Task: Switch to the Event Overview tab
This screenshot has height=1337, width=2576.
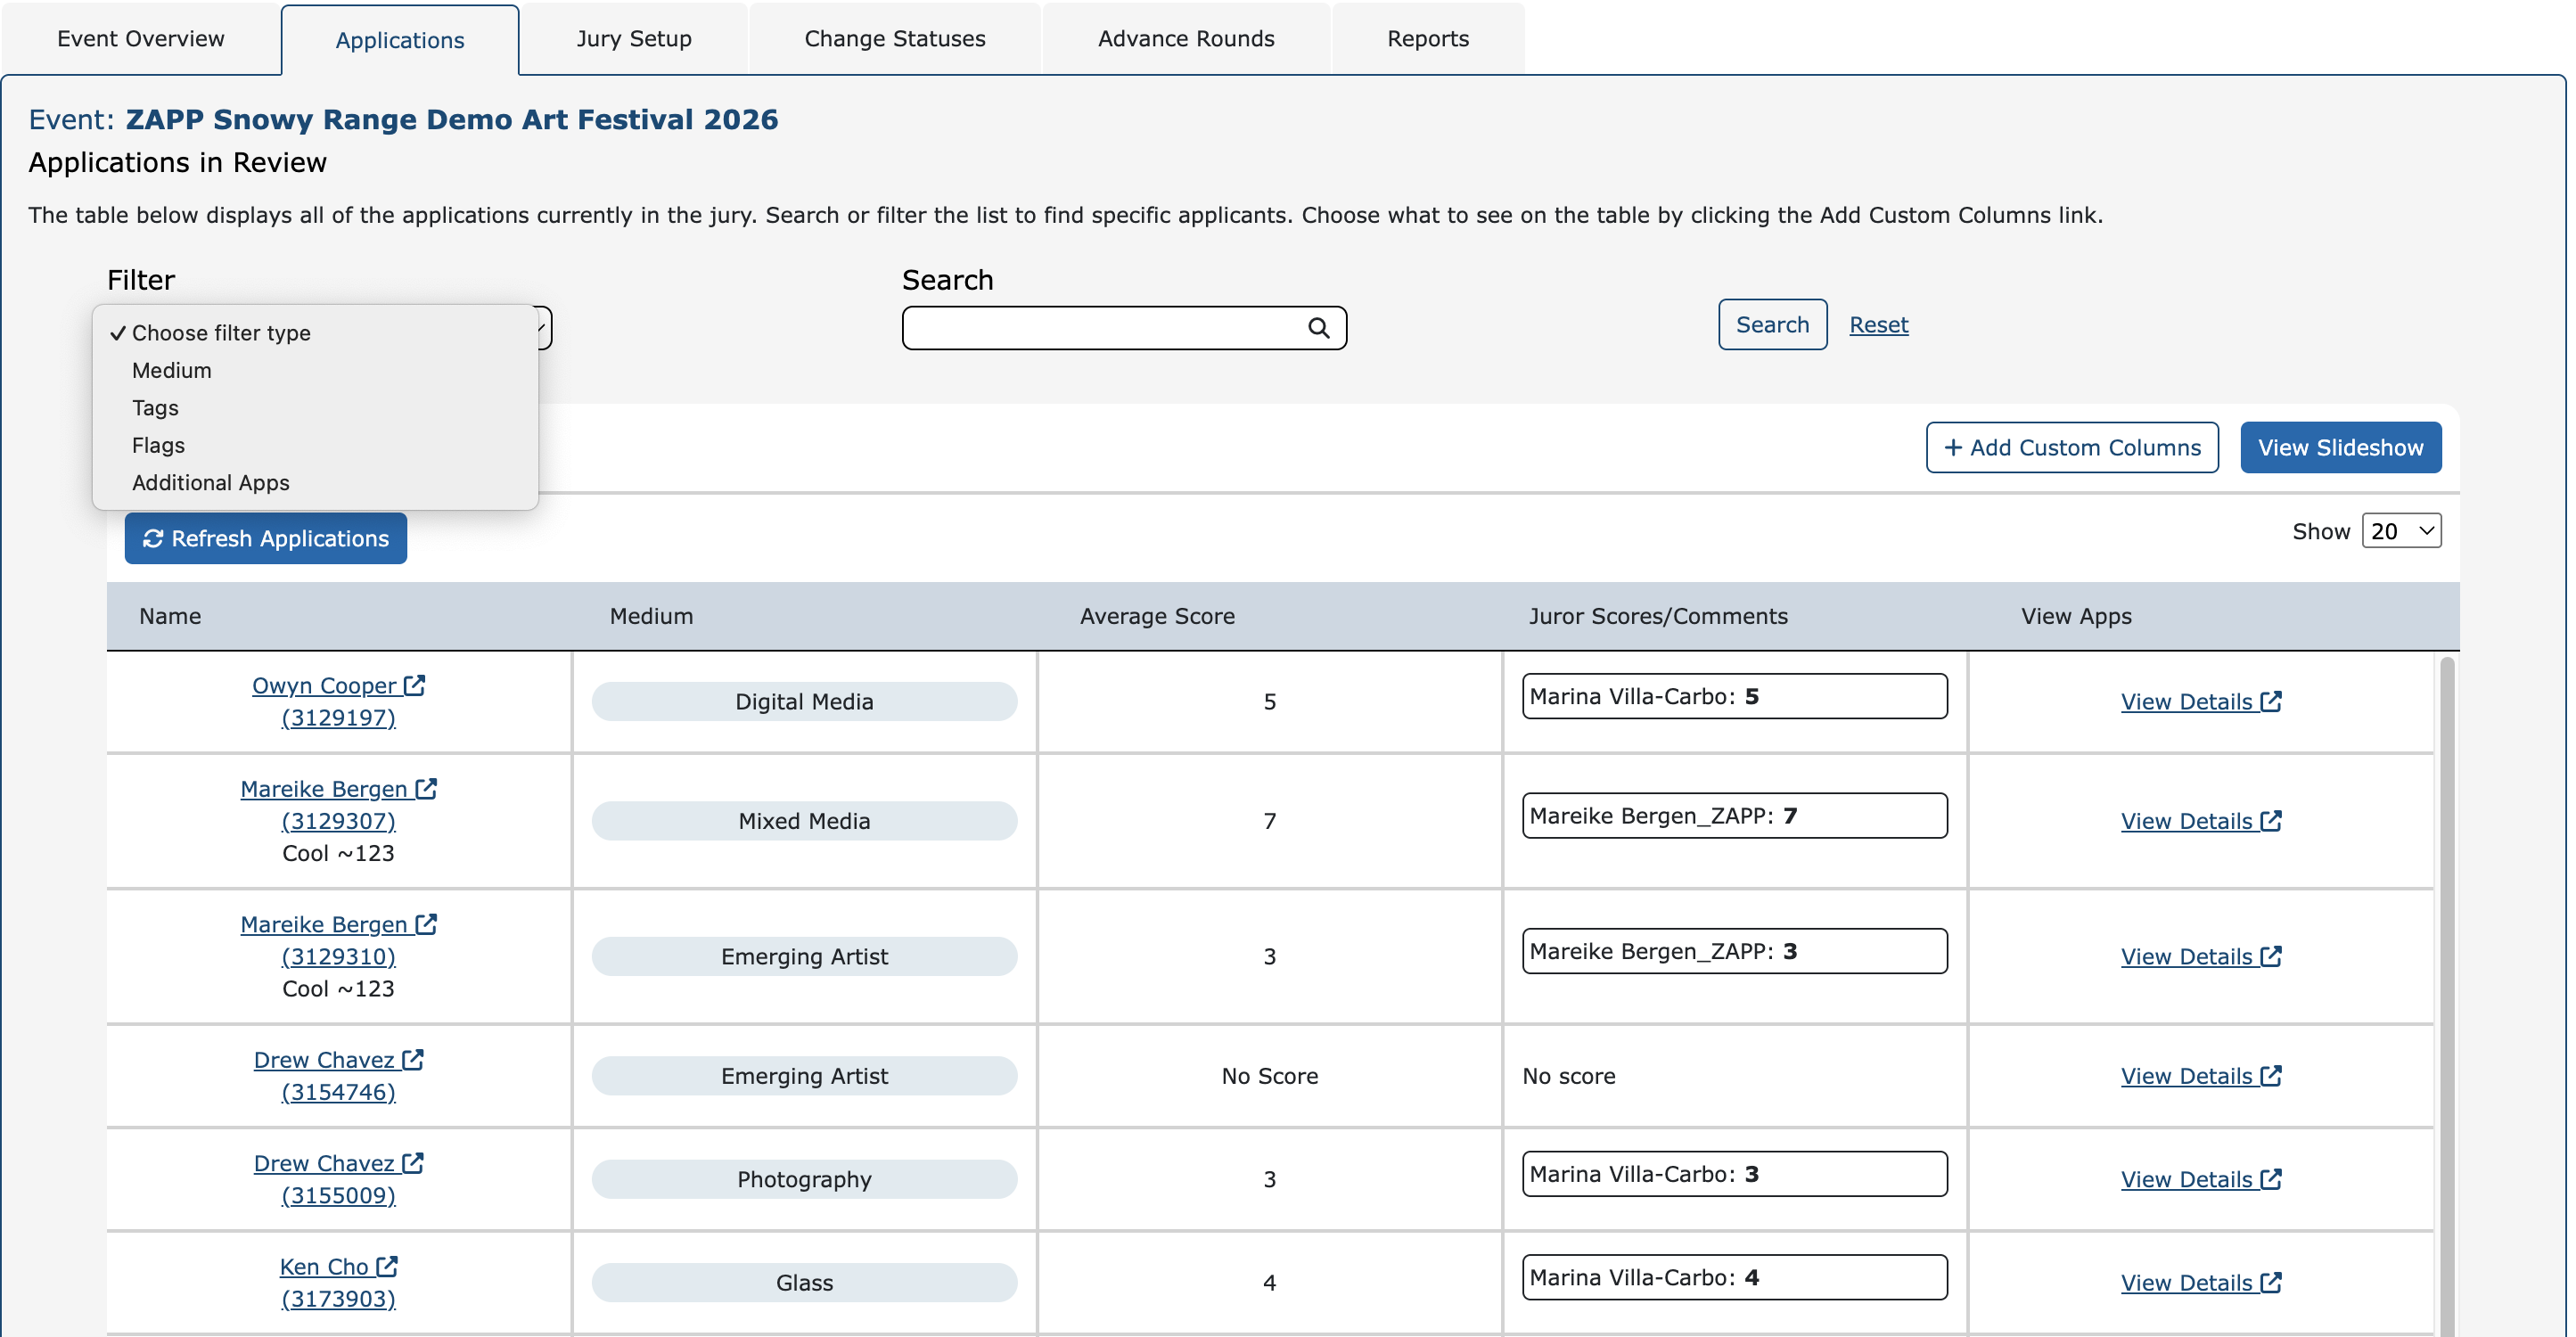Action: tap(140, 38)
